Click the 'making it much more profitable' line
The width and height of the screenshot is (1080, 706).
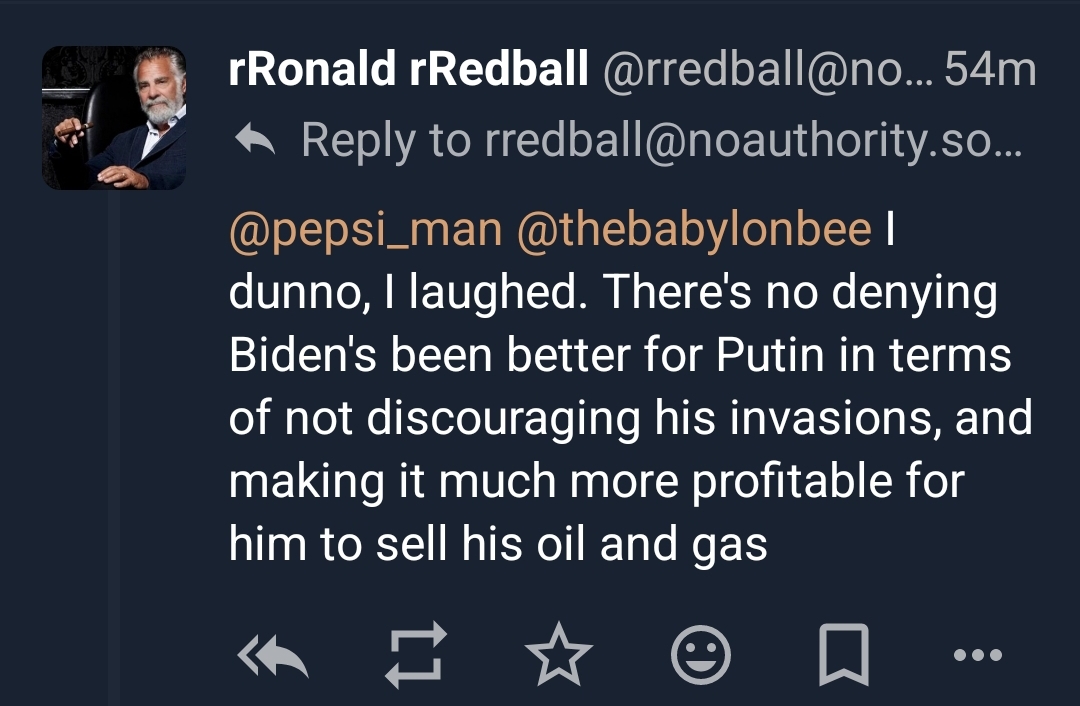tap(595, 481)
